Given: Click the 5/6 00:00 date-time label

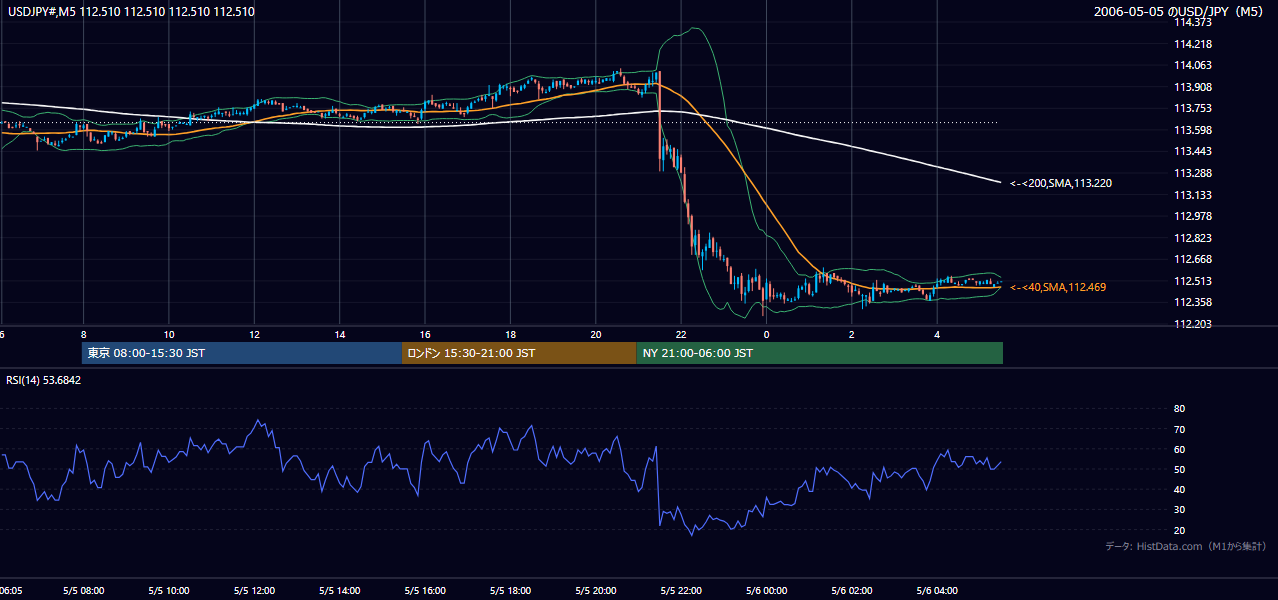Looking at the screenshot, I should [767, 591].
